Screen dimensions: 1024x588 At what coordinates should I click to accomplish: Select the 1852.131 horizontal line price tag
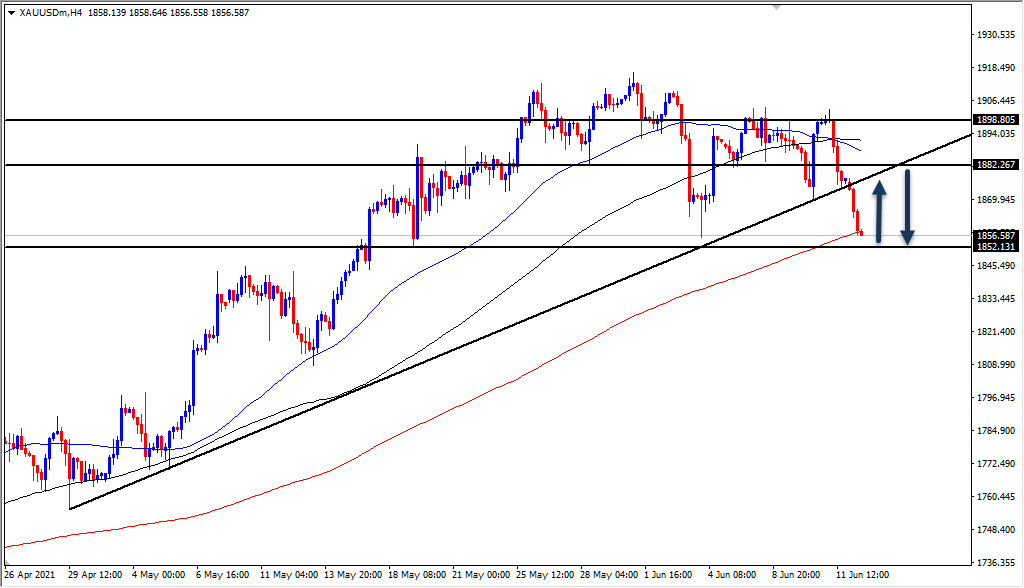coord(995,246)
